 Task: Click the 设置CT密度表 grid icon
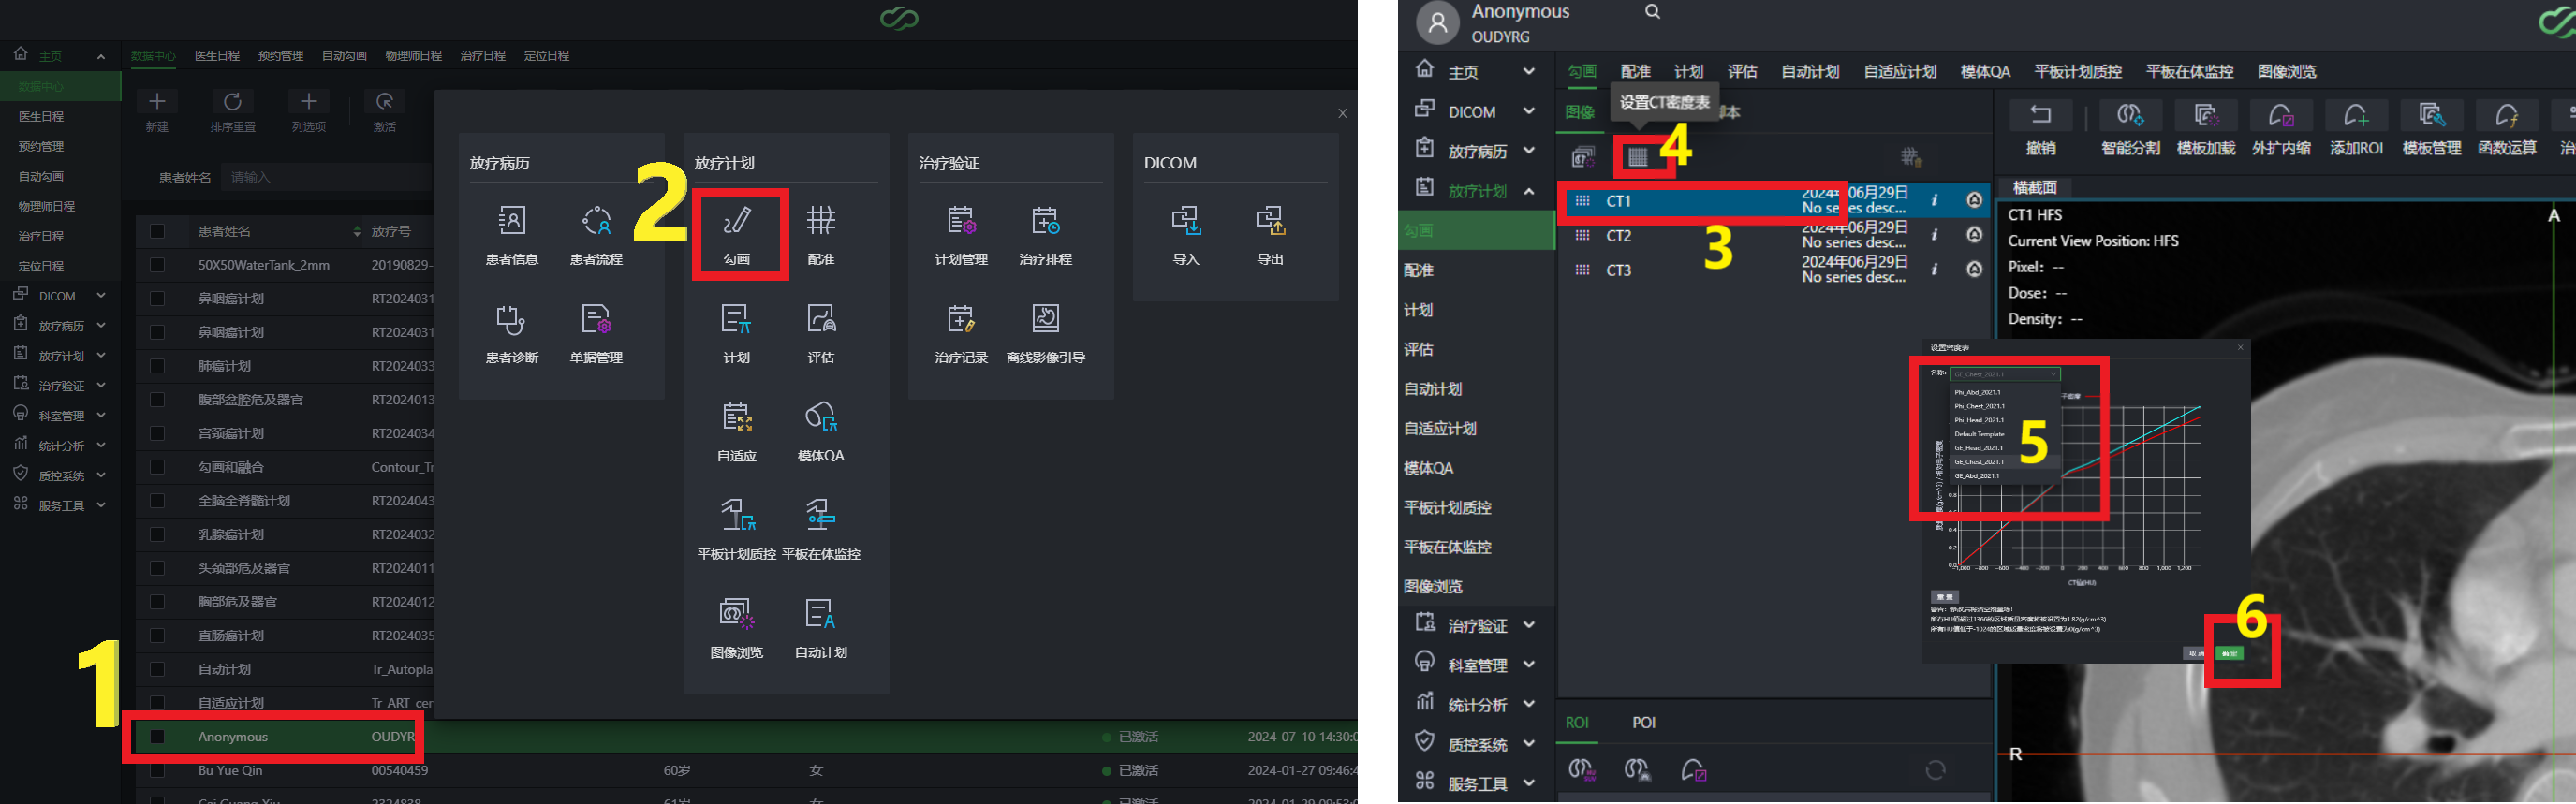pyautogui.click(x=1637, y=157)
